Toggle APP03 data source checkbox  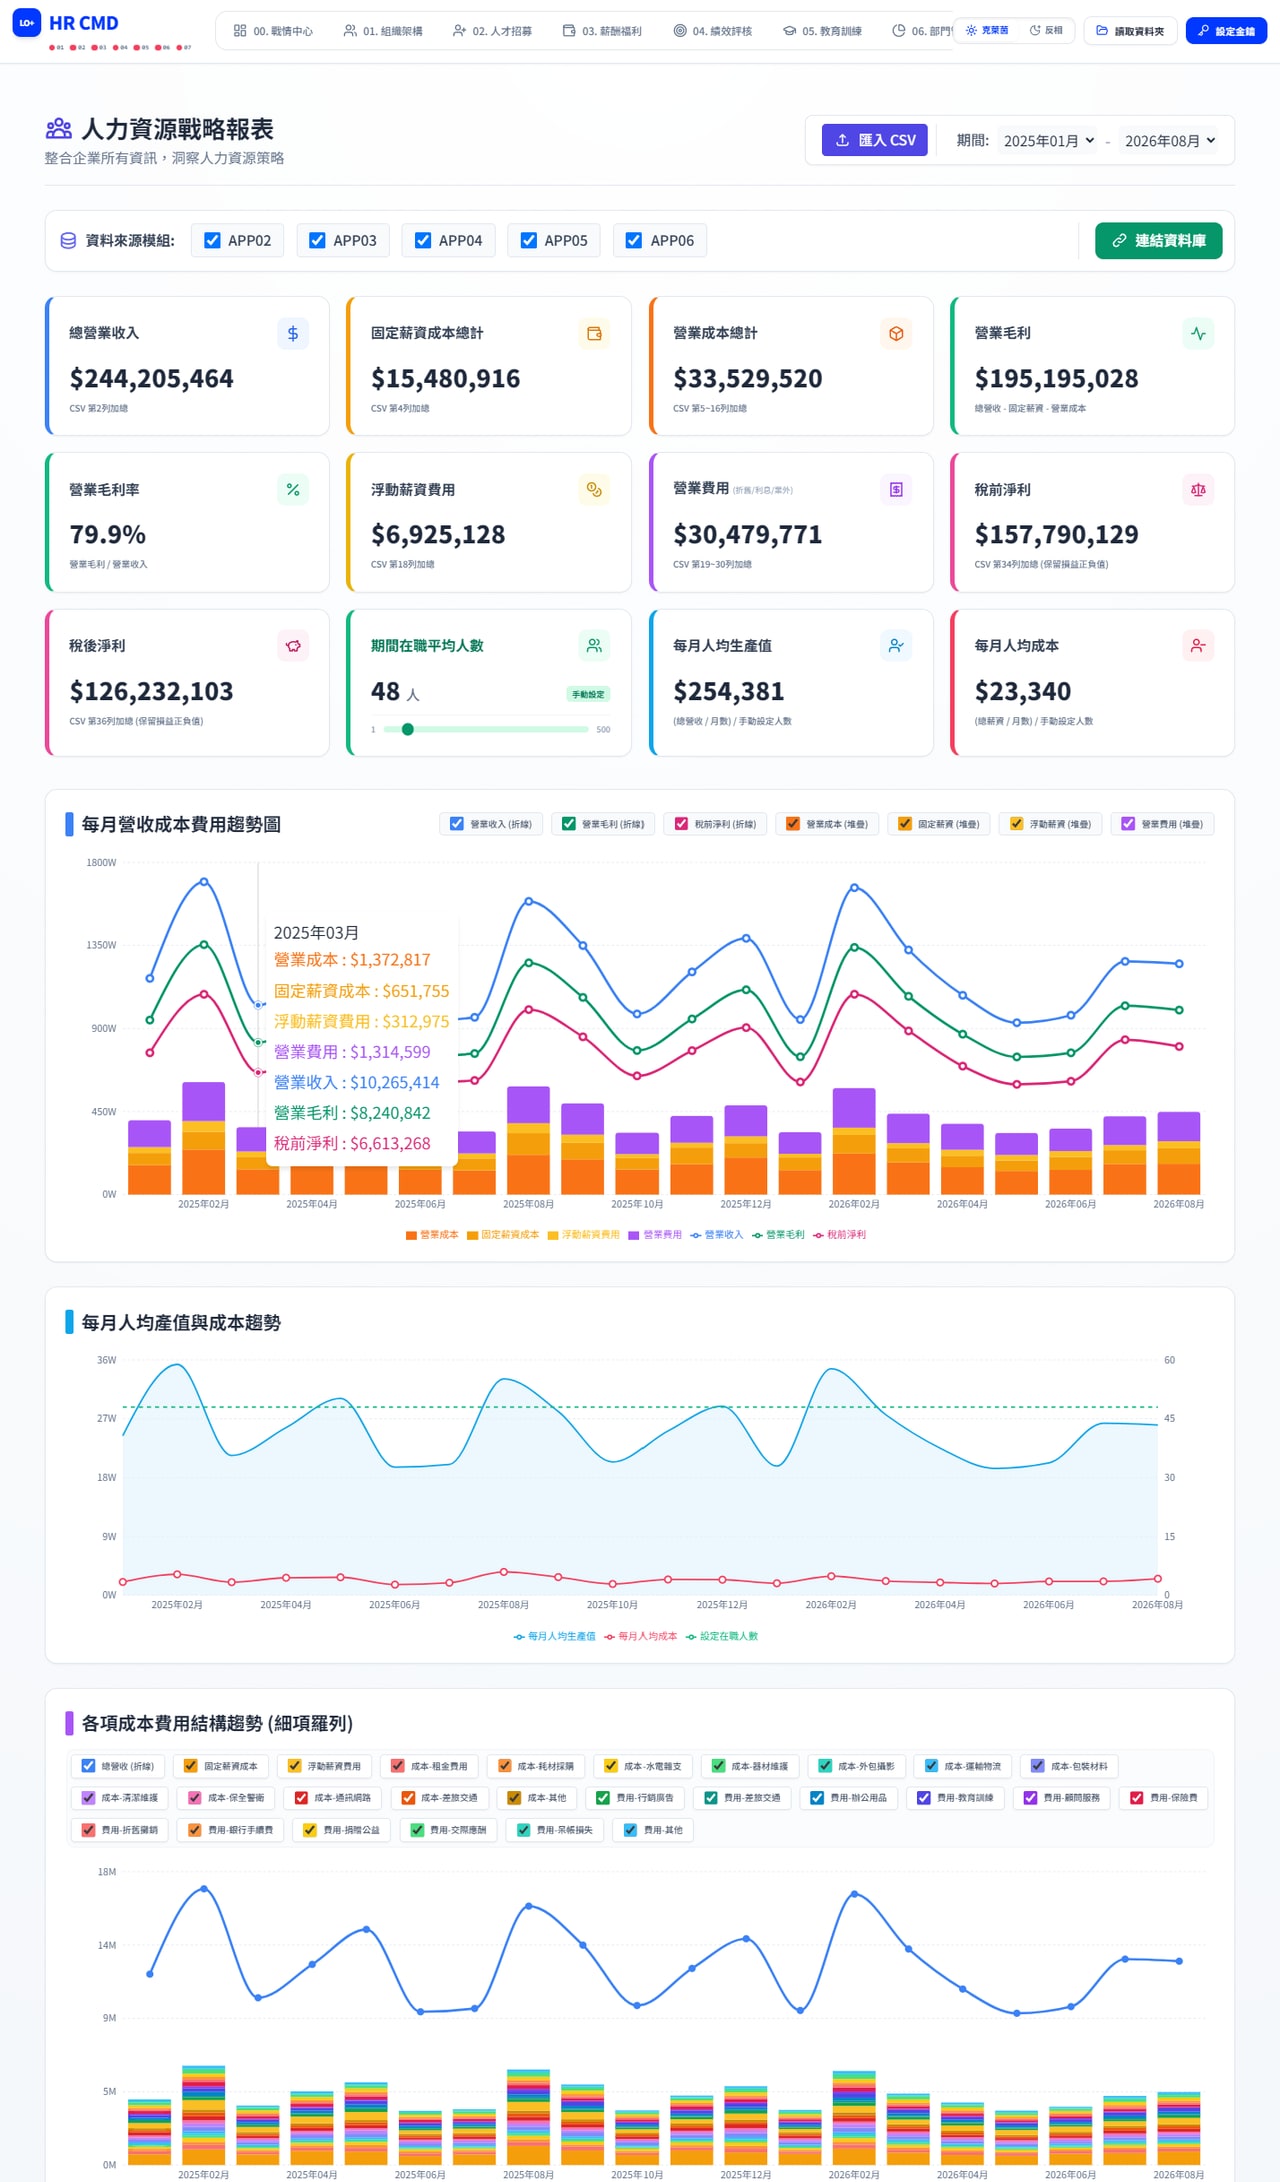pos(317,240)
